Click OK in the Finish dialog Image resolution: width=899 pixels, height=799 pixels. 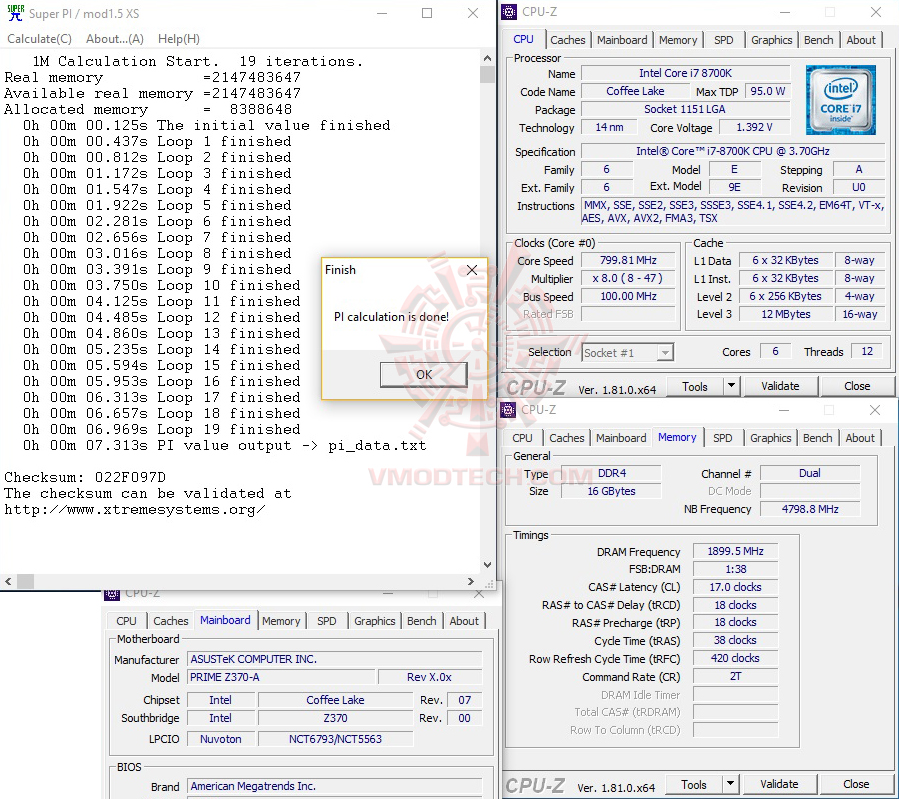422,375
